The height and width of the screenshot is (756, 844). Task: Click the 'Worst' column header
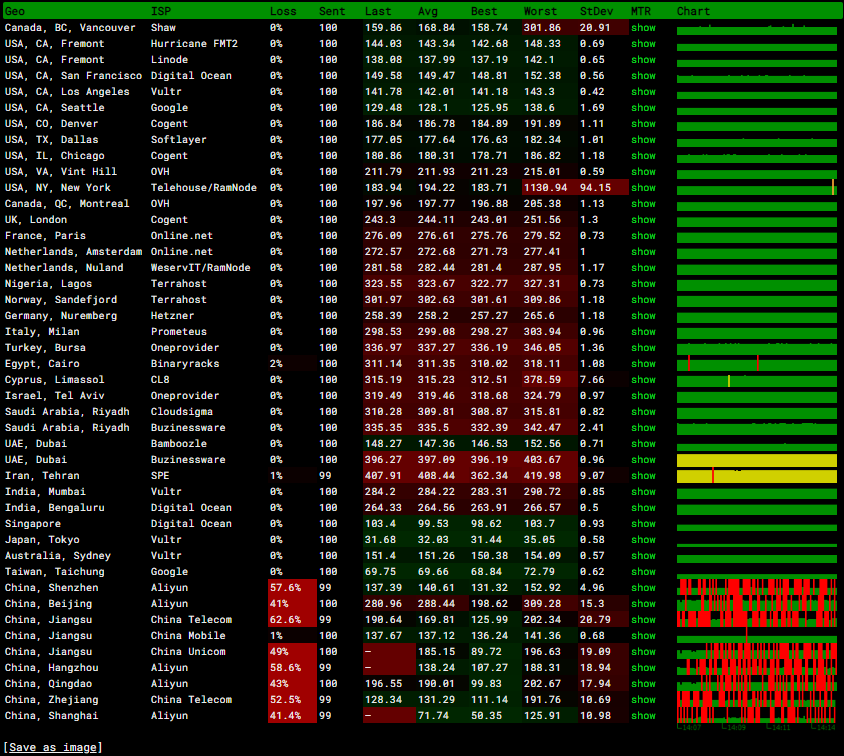pos(540,11)
